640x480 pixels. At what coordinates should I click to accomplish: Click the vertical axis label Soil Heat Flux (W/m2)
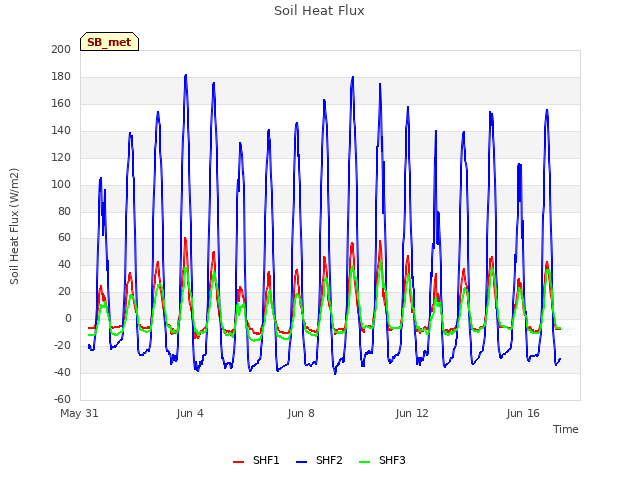14,226
